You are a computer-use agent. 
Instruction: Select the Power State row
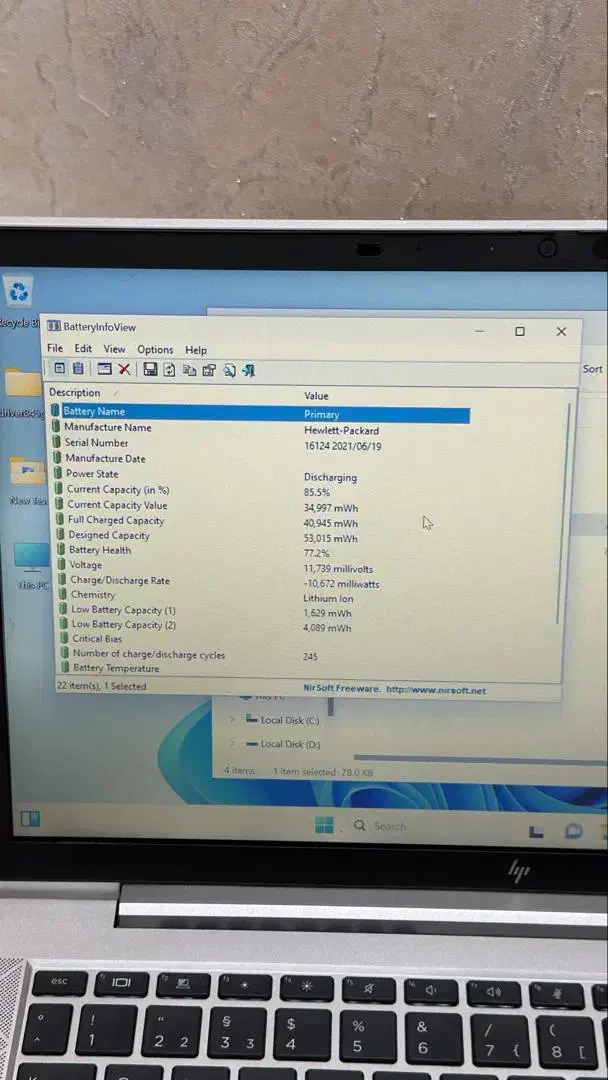pyautogui.click(x=260, y=475)
